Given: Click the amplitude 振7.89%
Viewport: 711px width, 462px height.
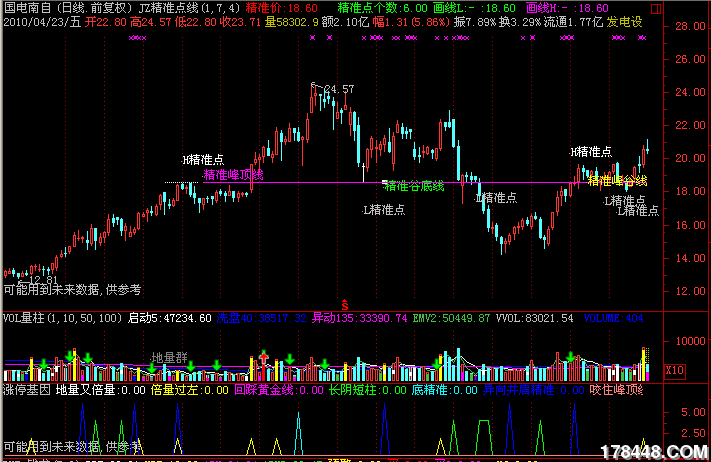Looking at the screenshot, I should point(474,22).
